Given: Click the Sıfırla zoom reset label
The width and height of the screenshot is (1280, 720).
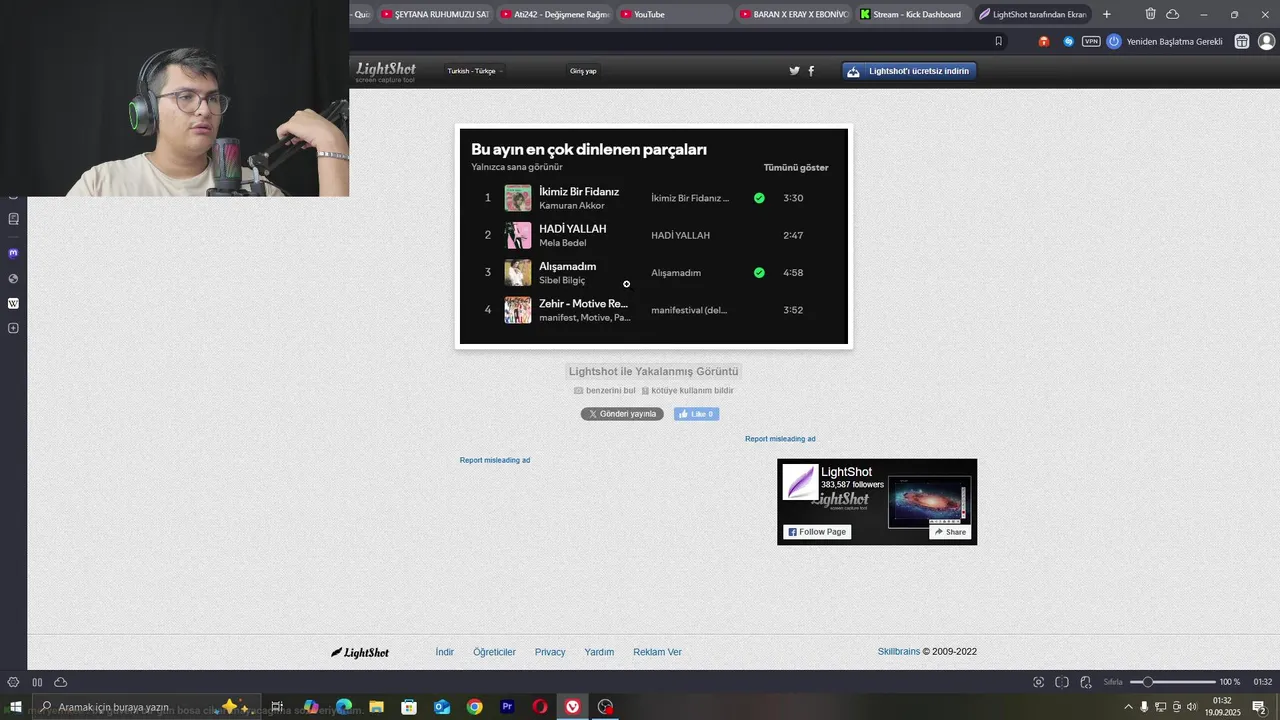Looking at the screenshot, I should [1113, 682].
